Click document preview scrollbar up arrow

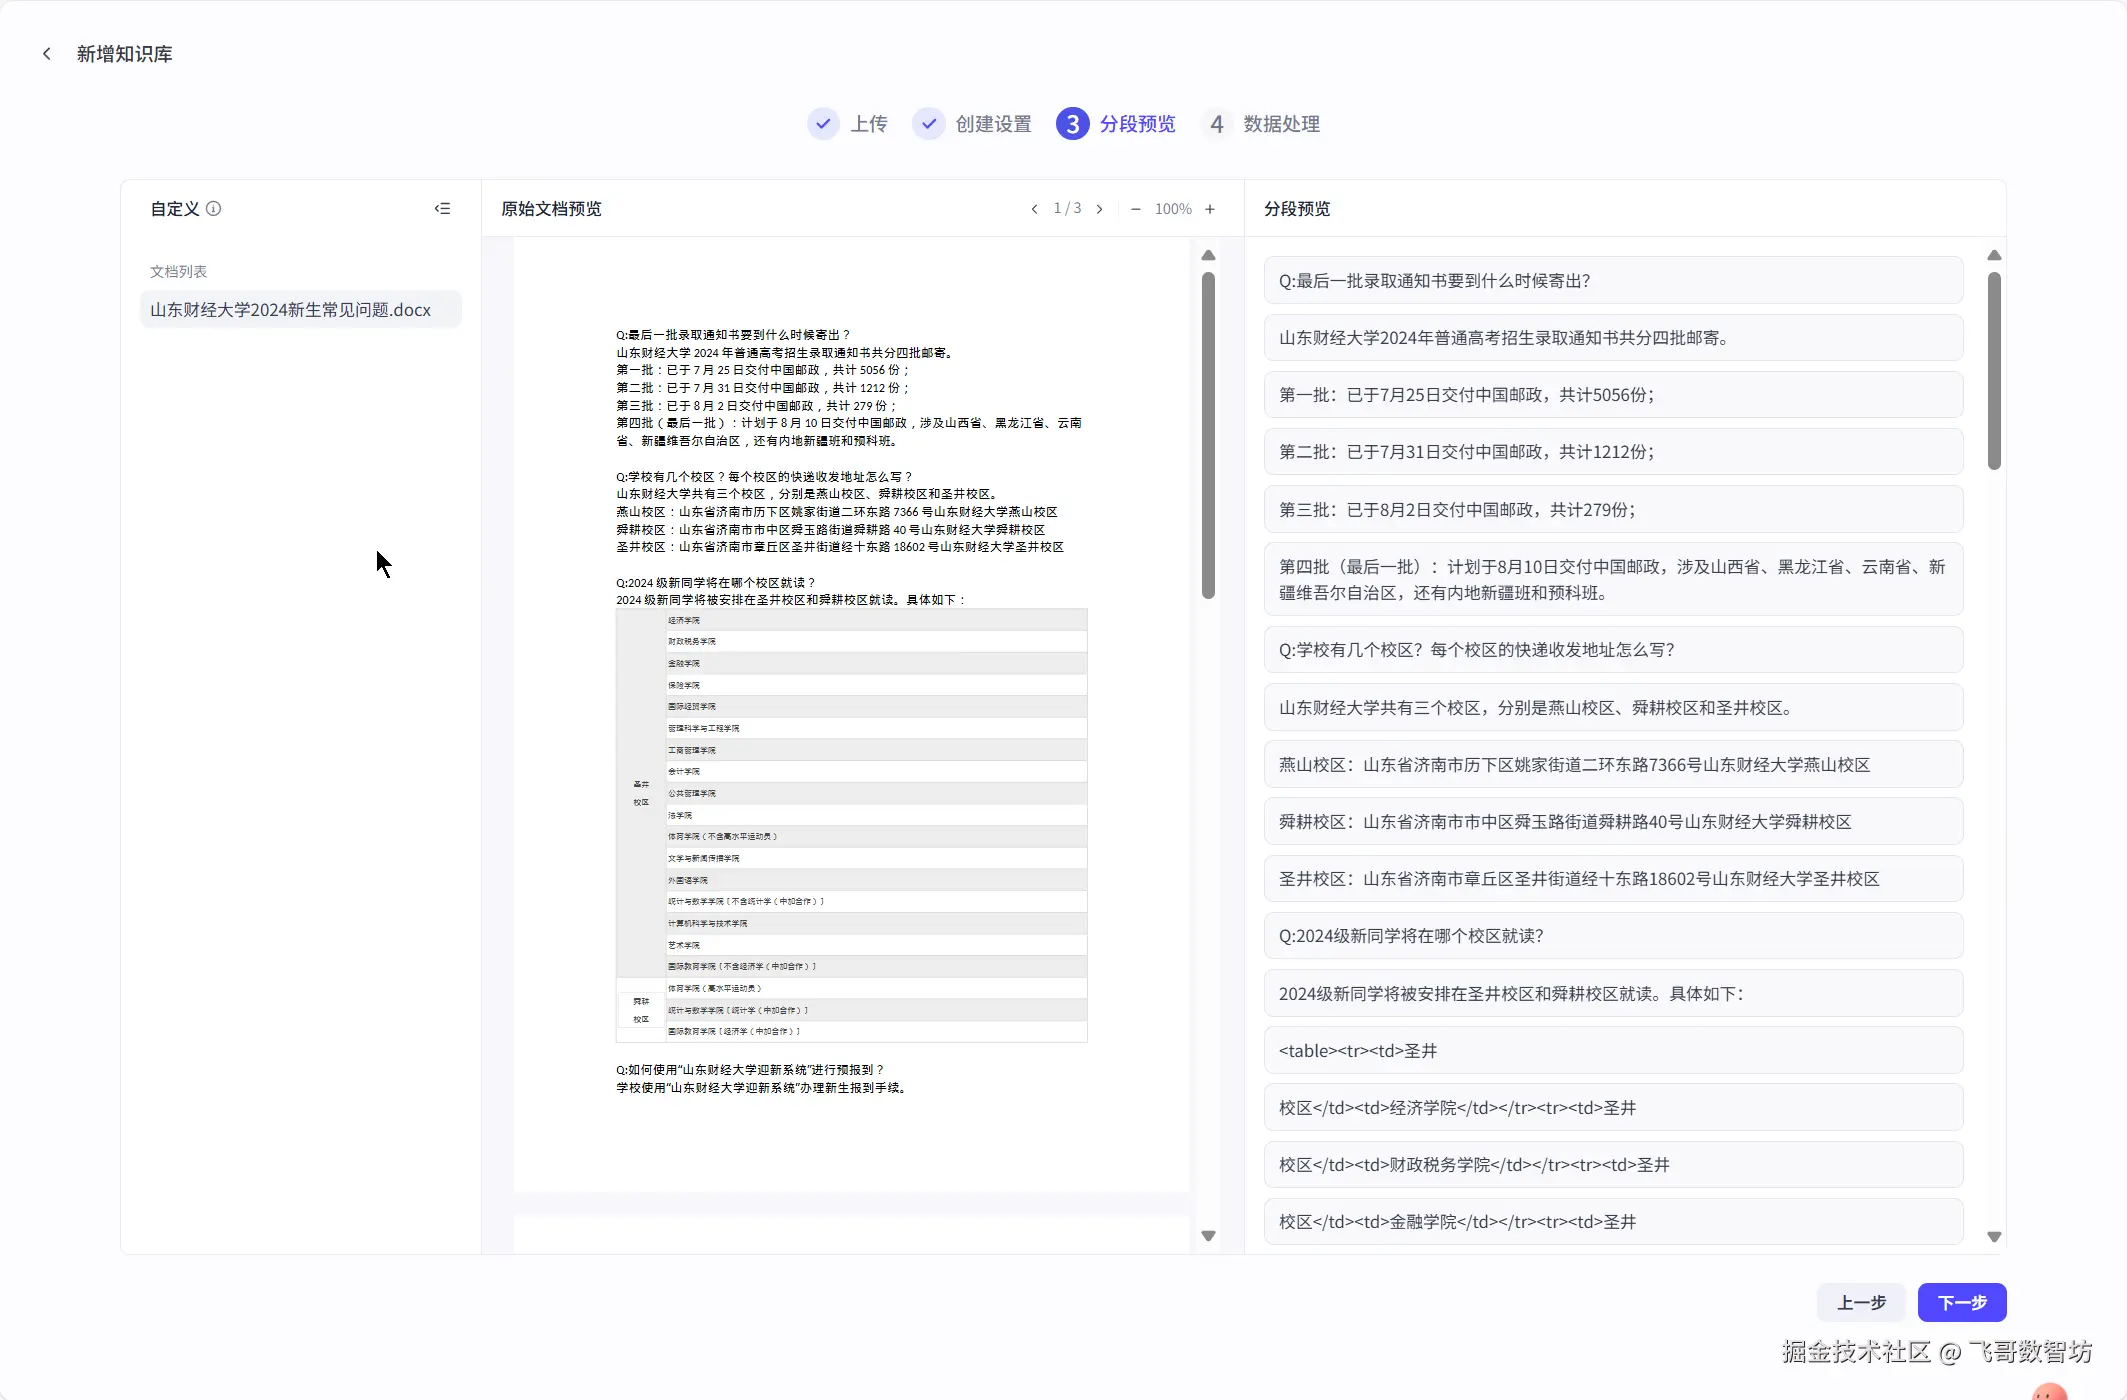[x=1208, y=255]
